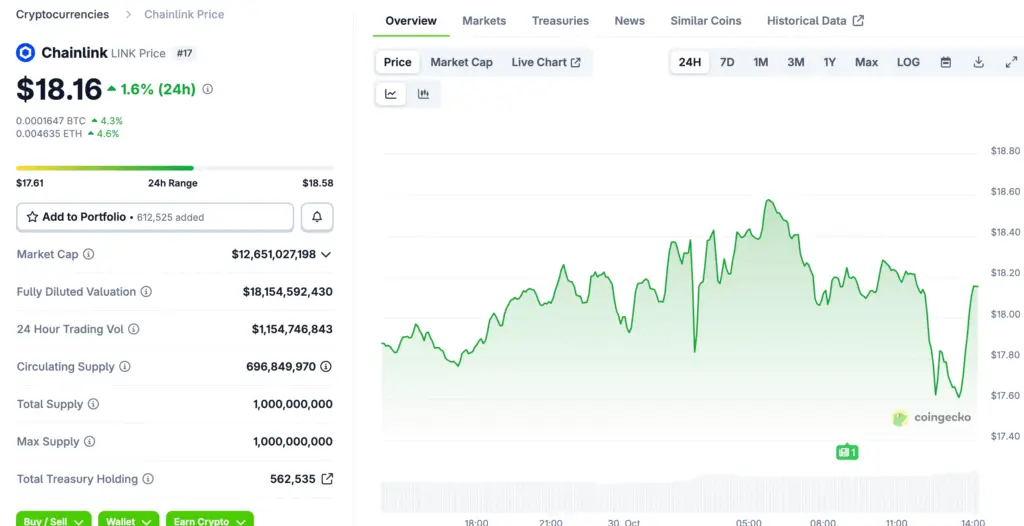Navigate to Cryptocurrencies breadcrumb link
The height and width of the screenshot is (526, 1024).
(x=62, y=15)
